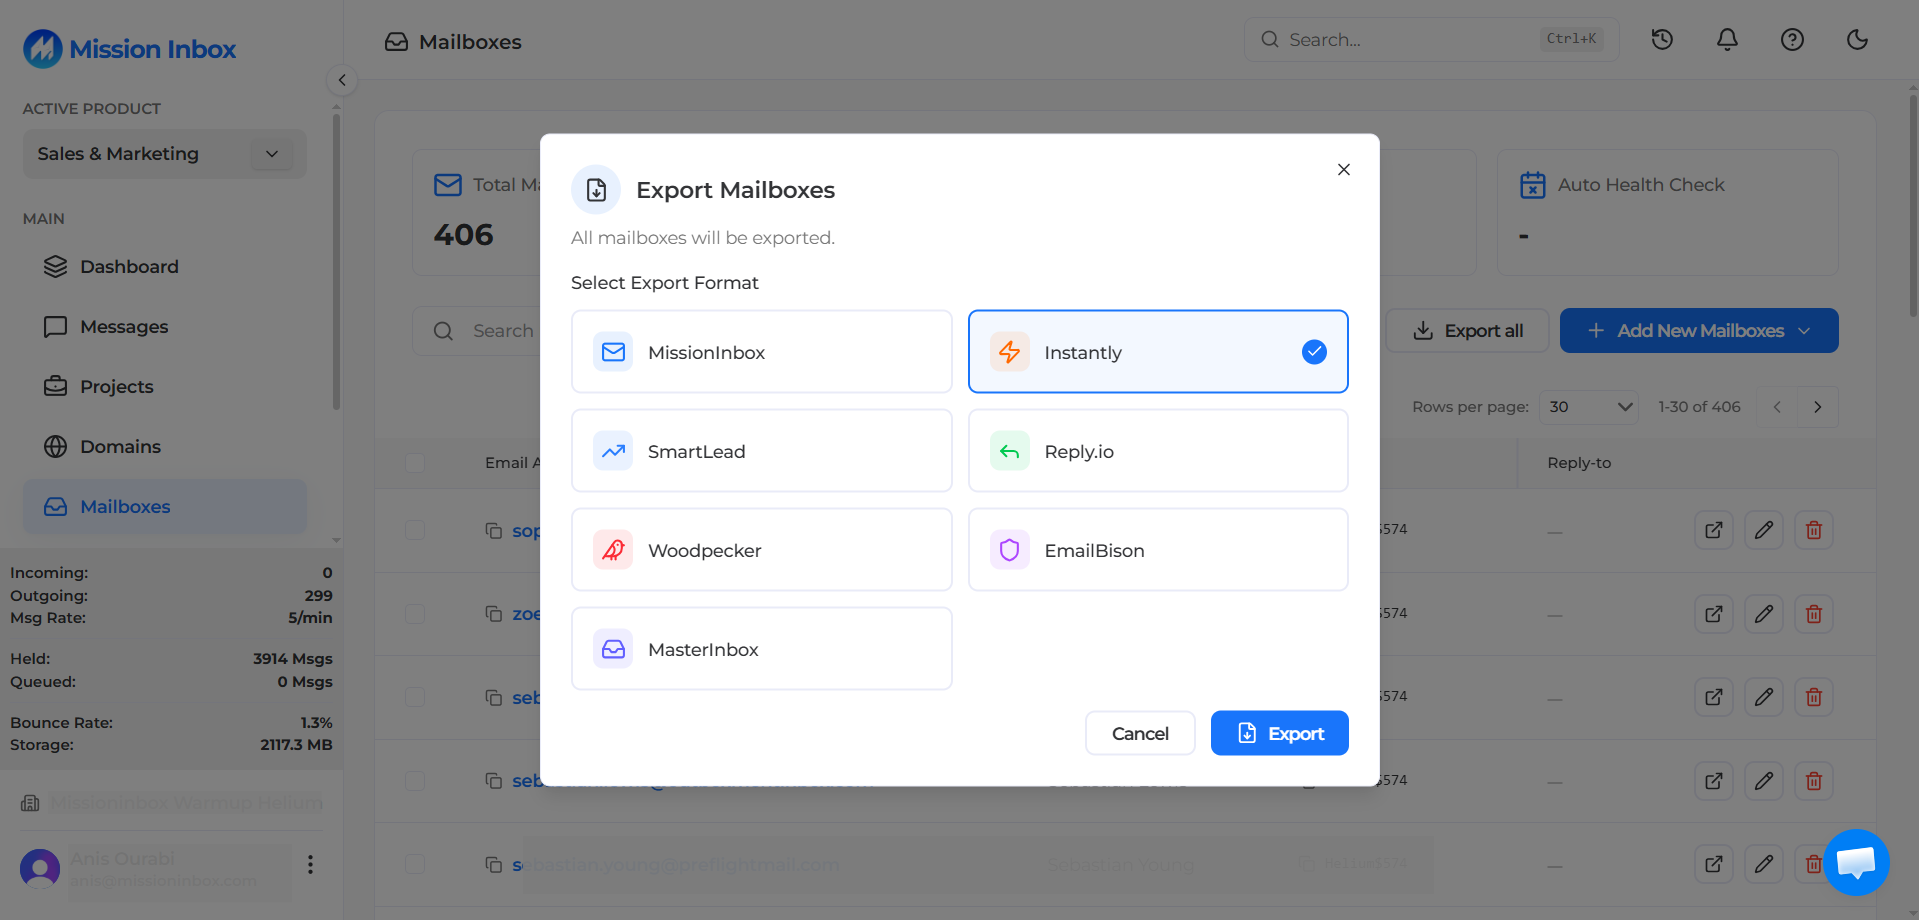Delete third row mailbox trash icon
This screenshot has width=1919, height=920.
pos(1814,697)
